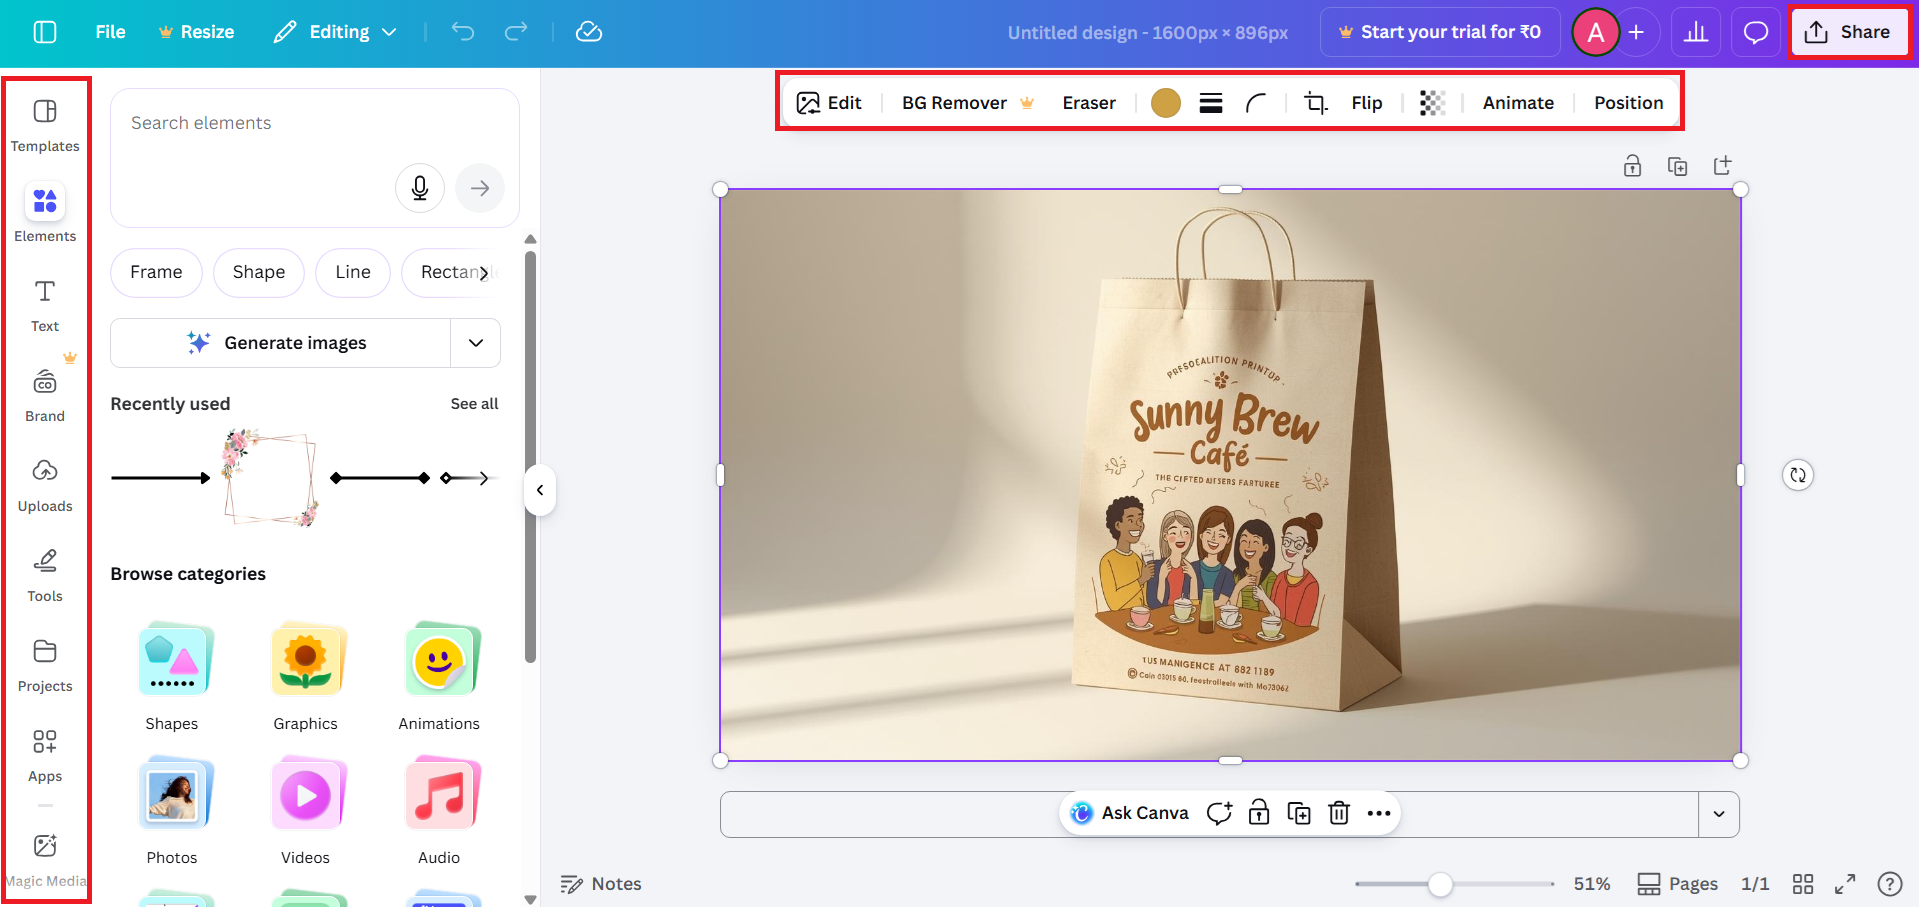
Task: Click the corner rounding icon
Action: pos(1256,103)
